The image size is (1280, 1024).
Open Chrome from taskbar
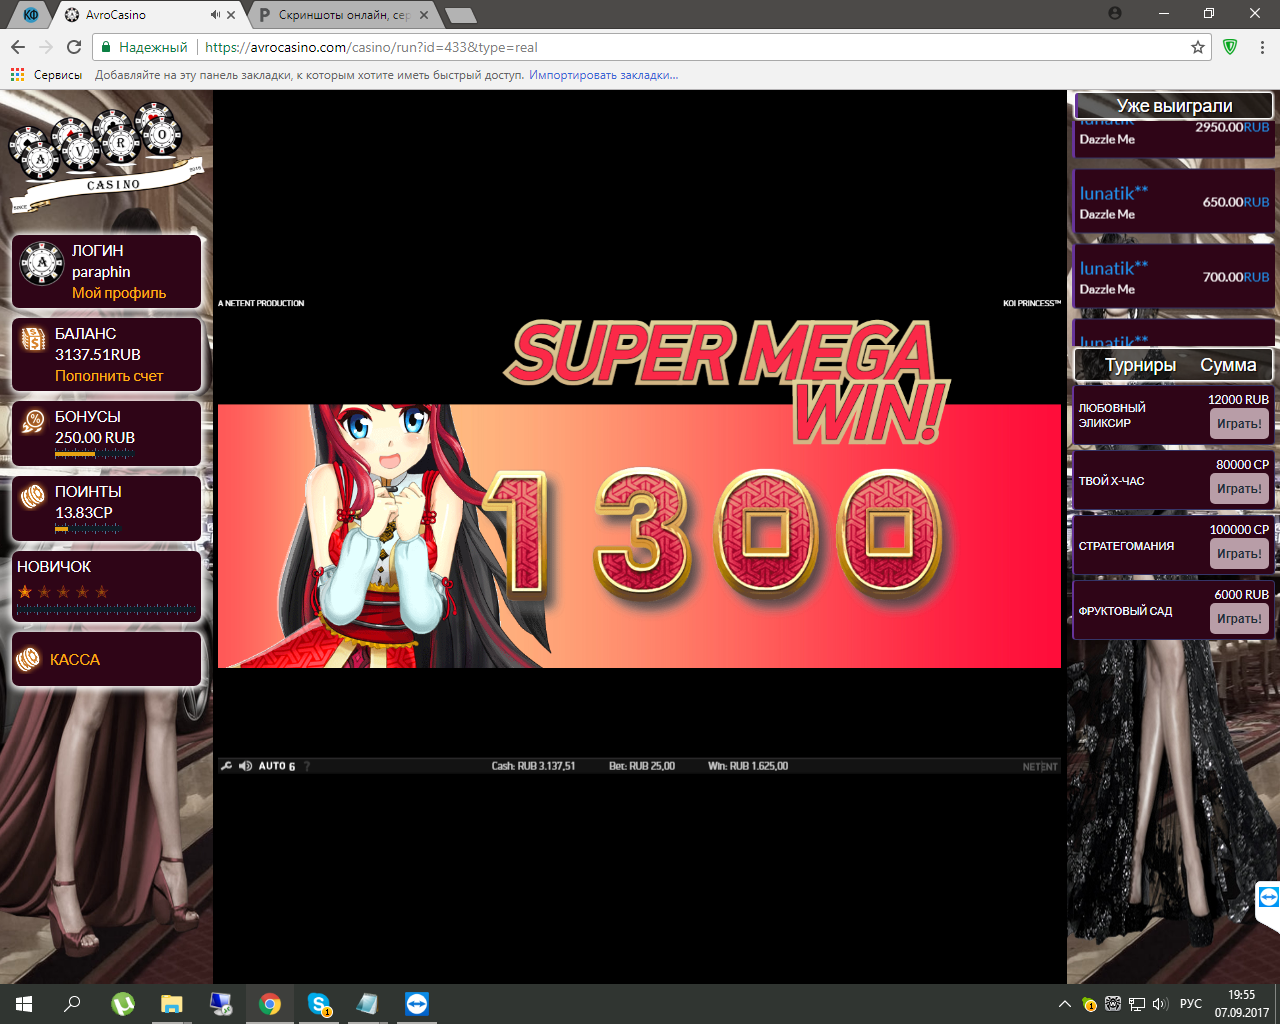(x=269, y=1004)
